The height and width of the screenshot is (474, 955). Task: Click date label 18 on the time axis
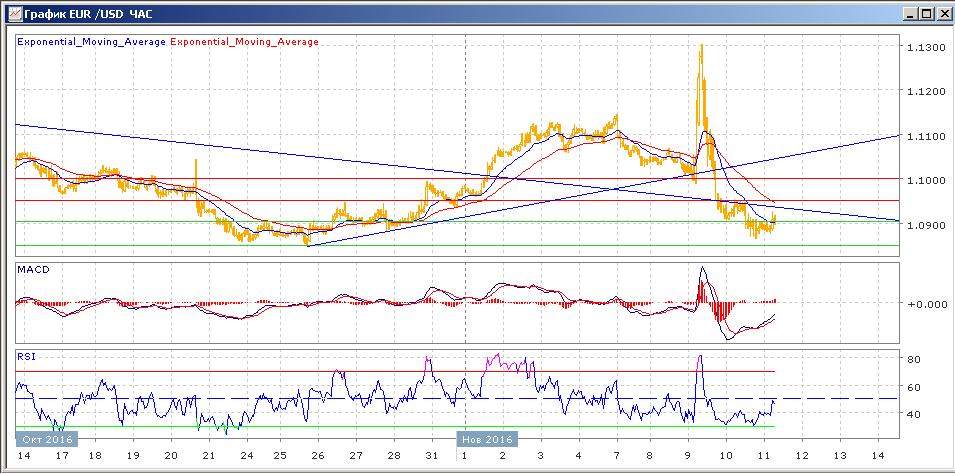click(95, 456)
